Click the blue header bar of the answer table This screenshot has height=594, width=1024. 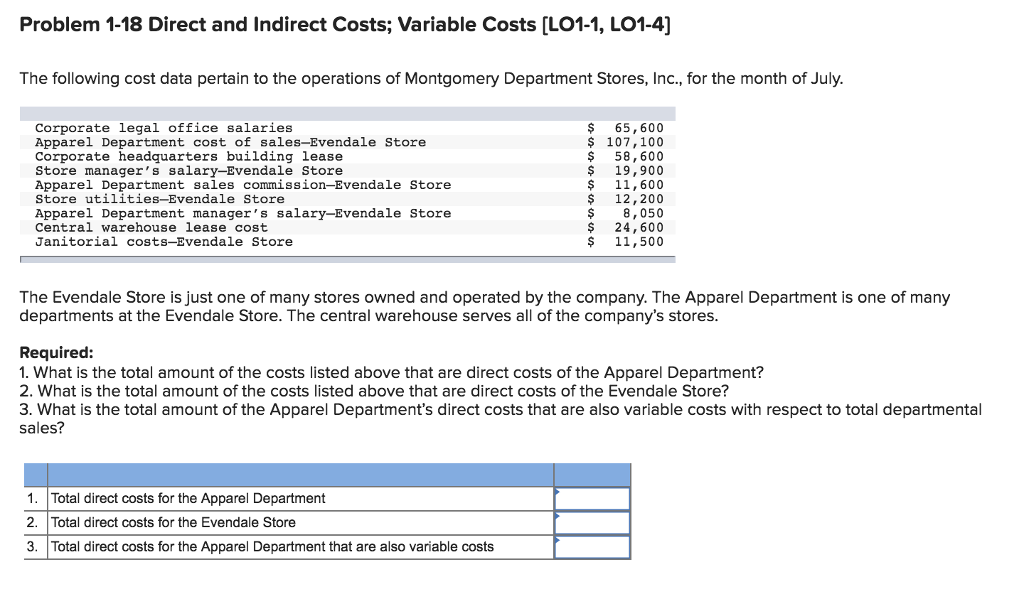coord(330,474)
